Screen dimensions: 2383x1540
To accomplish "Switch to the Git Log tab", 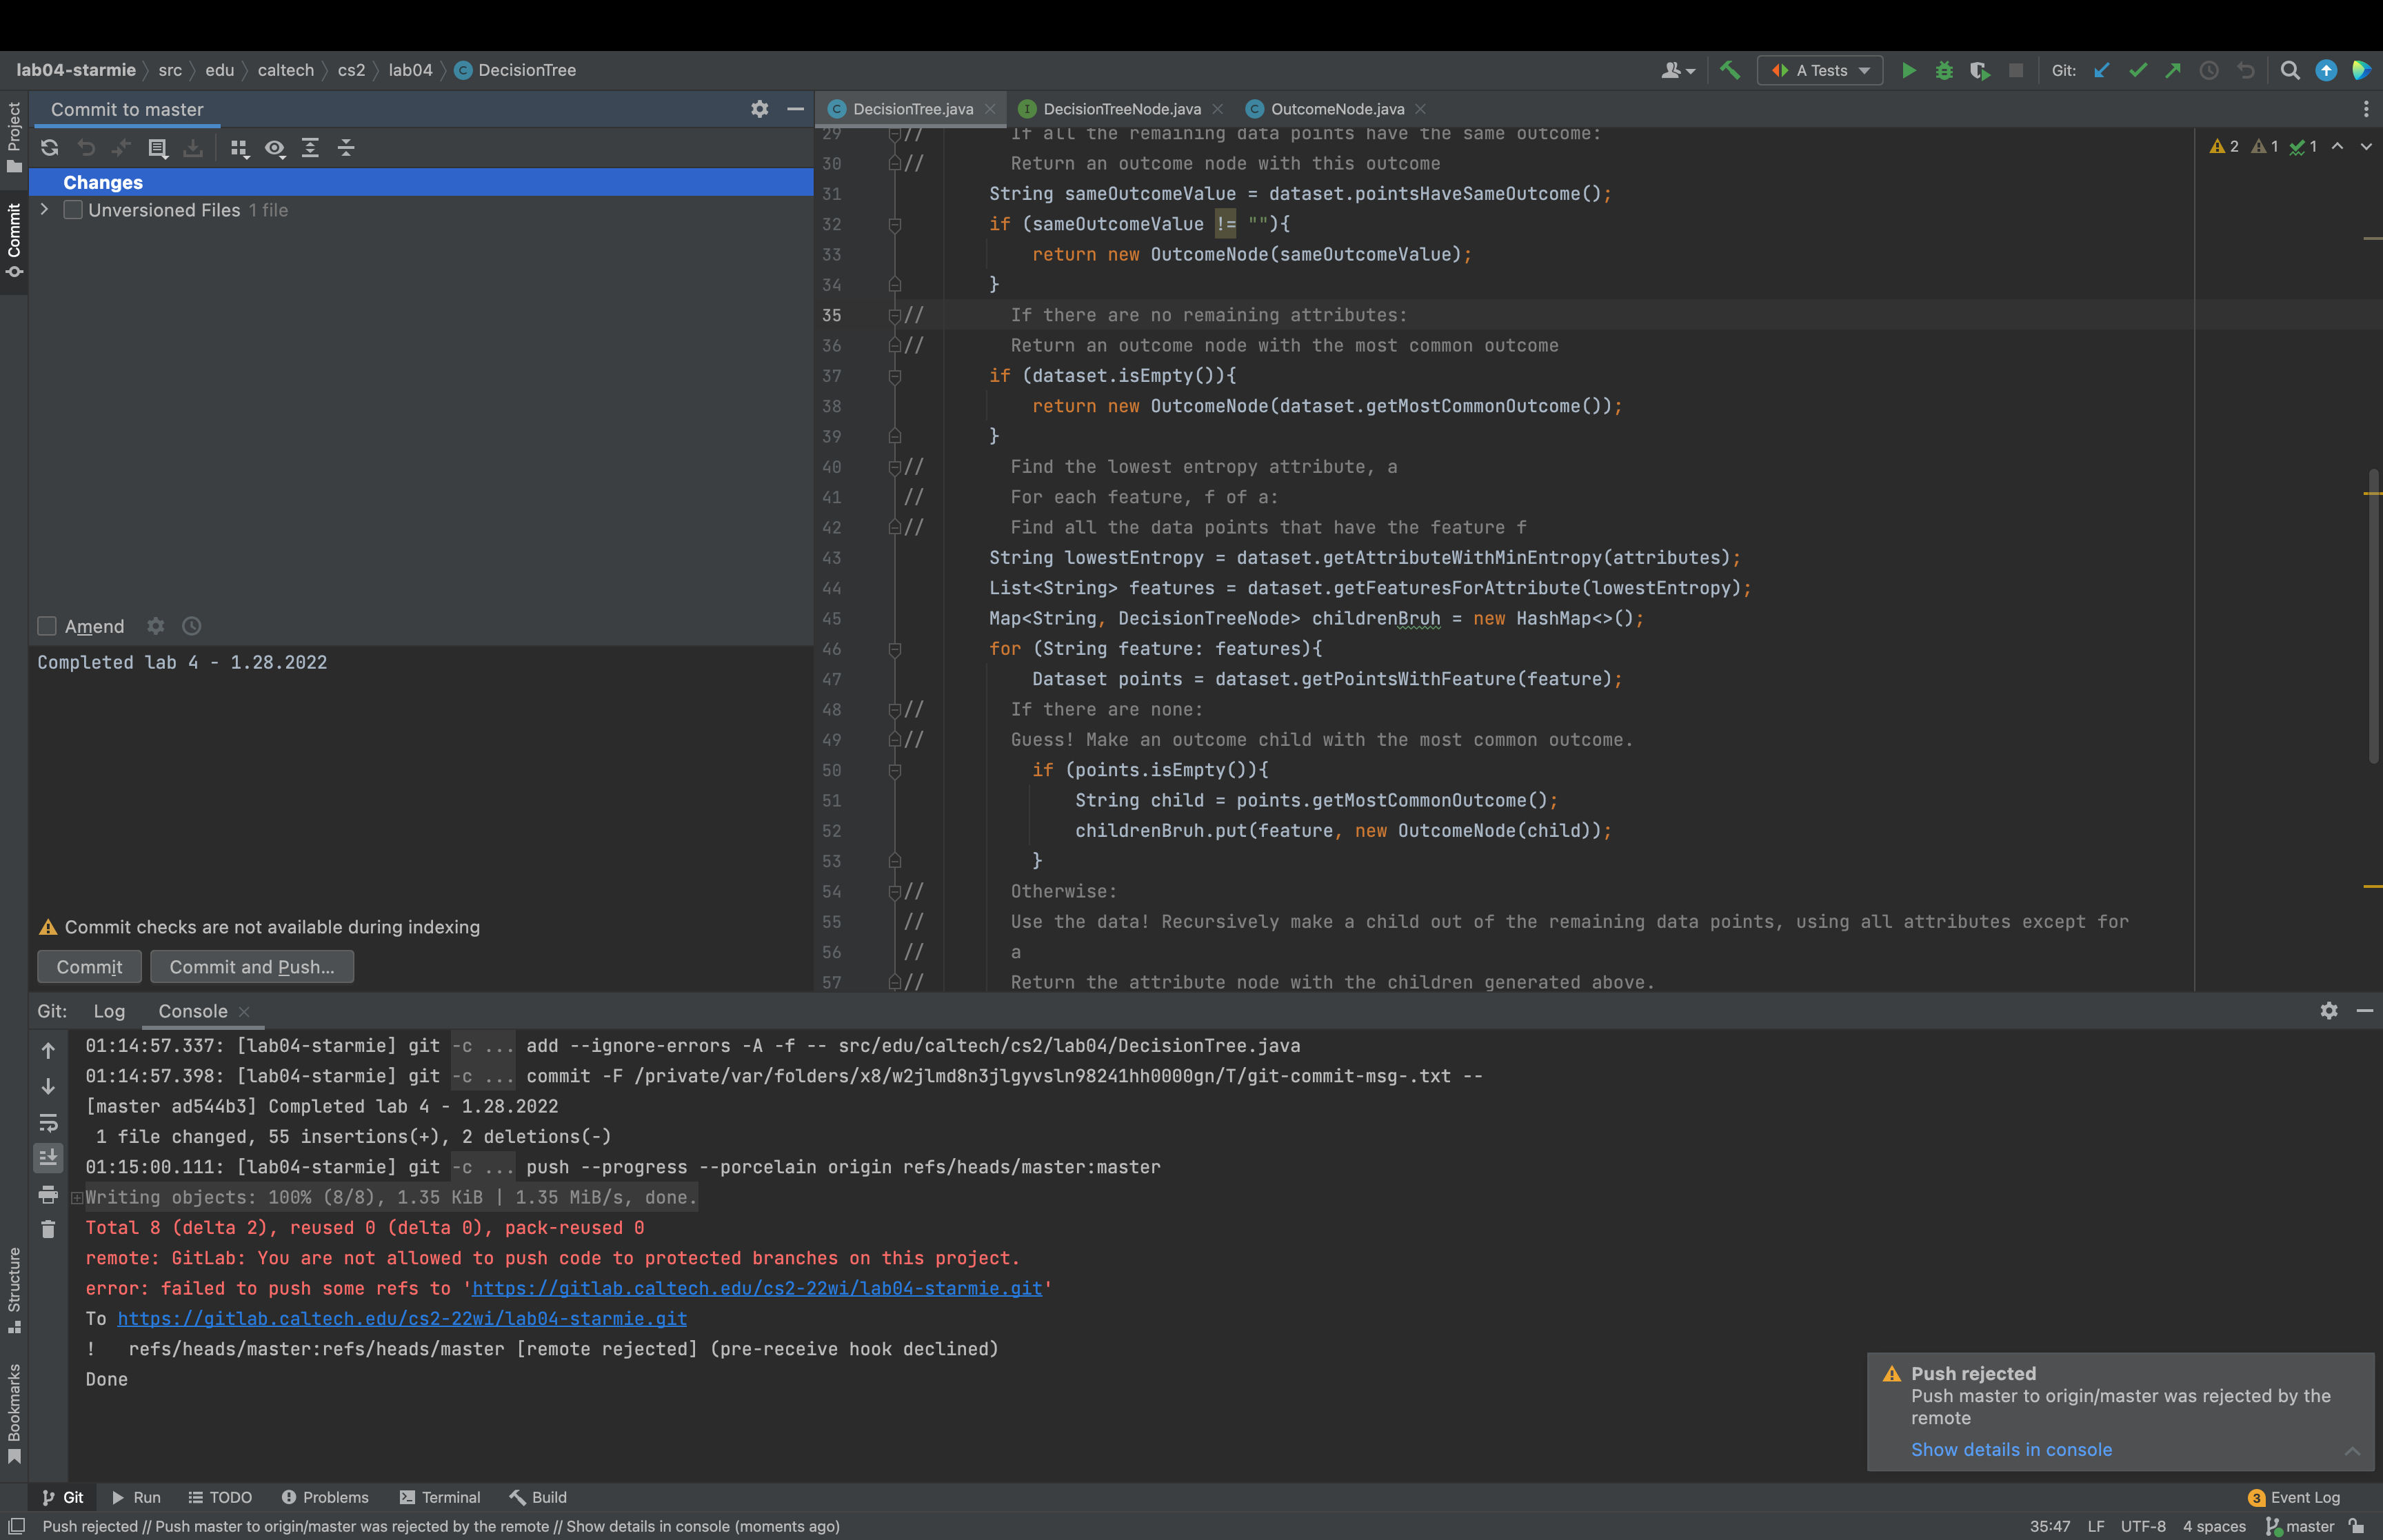I will [109, 1011].
